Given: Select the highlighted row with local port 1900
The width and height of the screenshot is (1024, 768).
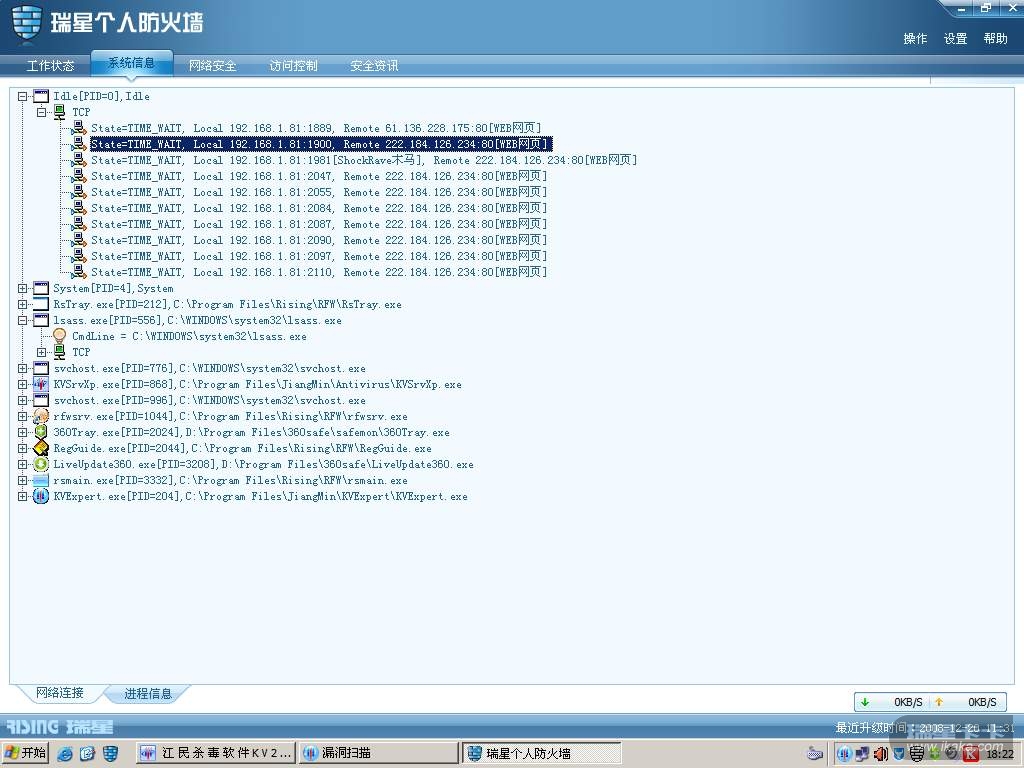Looking at the screenshot, I should pos(321,144).
